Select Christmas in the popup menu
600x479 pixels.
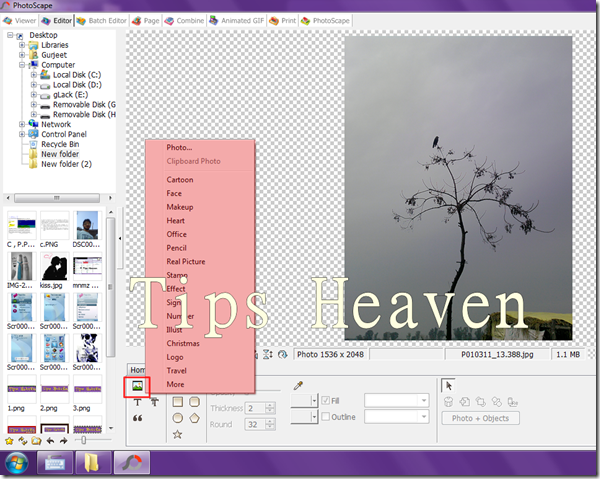click(183, 344)
